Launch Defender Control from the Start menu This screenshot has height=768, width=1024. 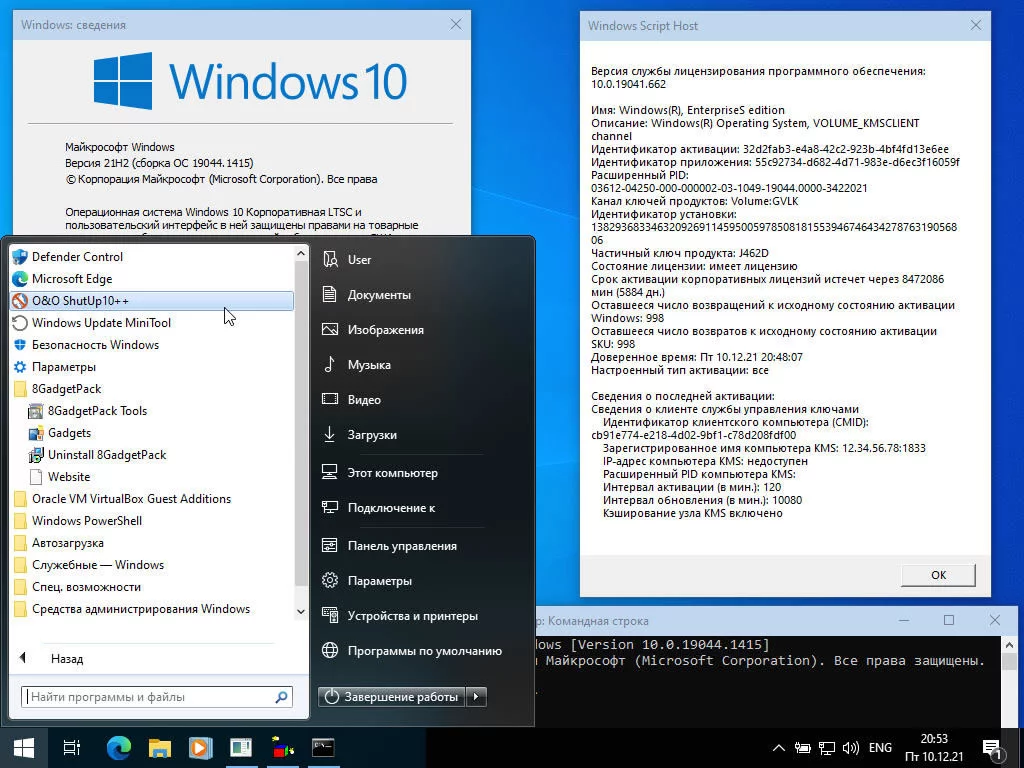[77, 257]
